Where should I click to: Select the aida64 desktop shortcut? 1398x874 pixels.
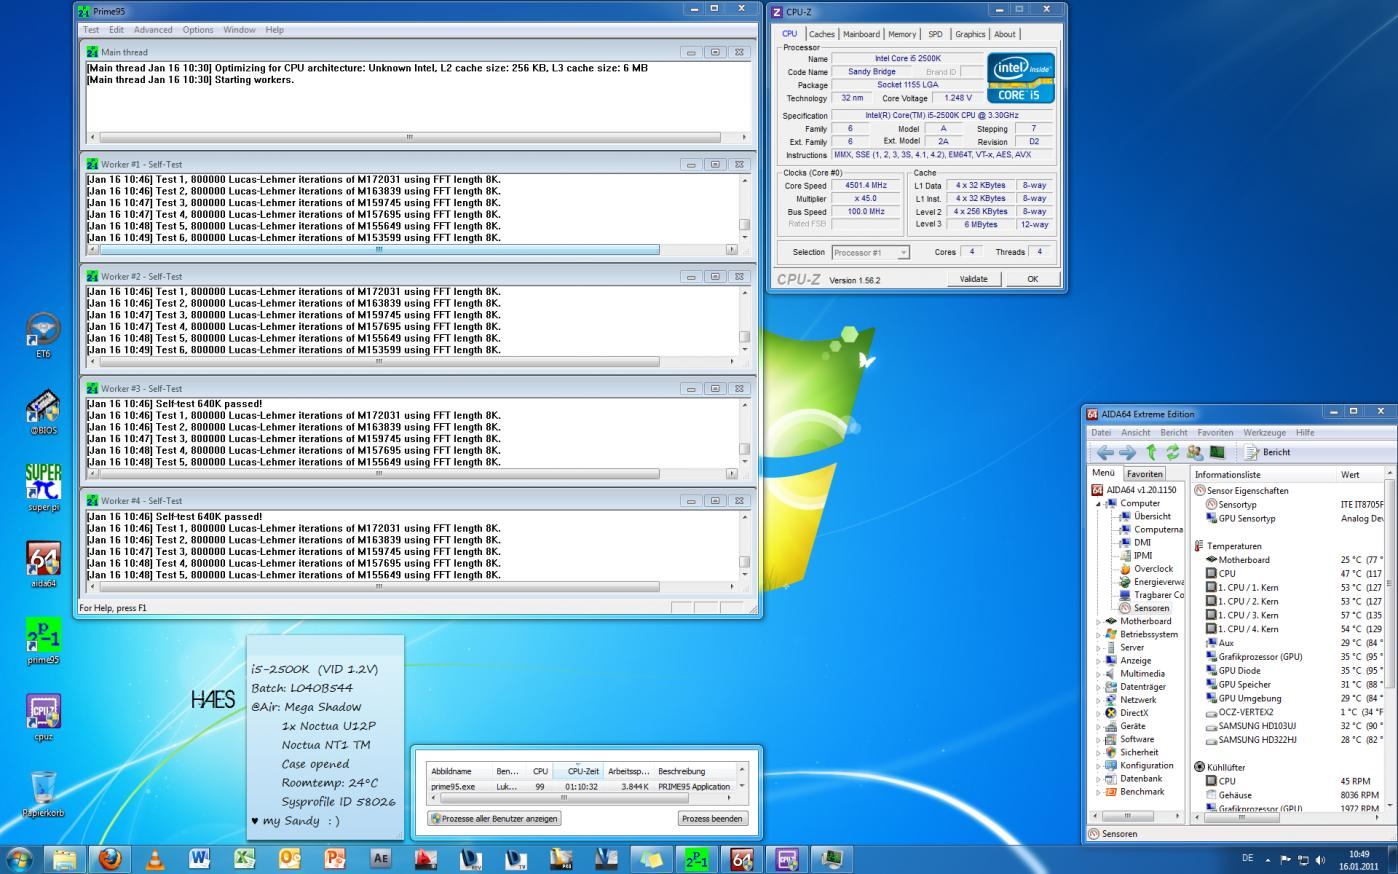43,565
